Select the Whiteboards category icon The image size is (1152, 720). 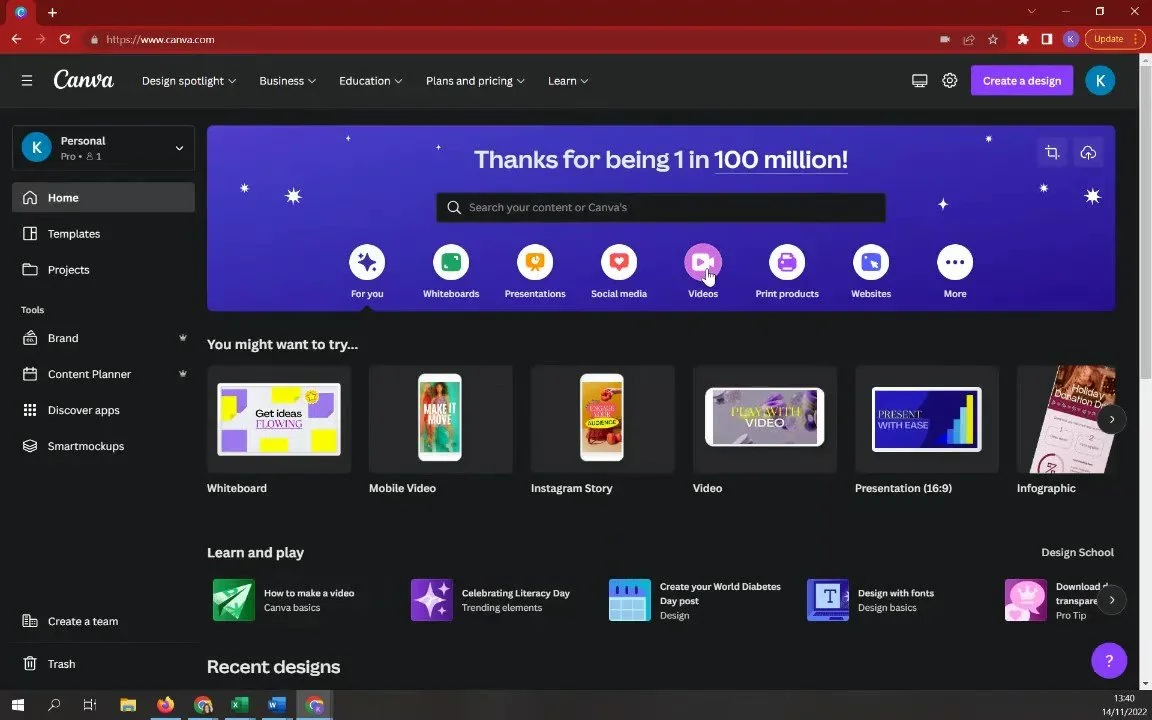click(x=451, y=262)
